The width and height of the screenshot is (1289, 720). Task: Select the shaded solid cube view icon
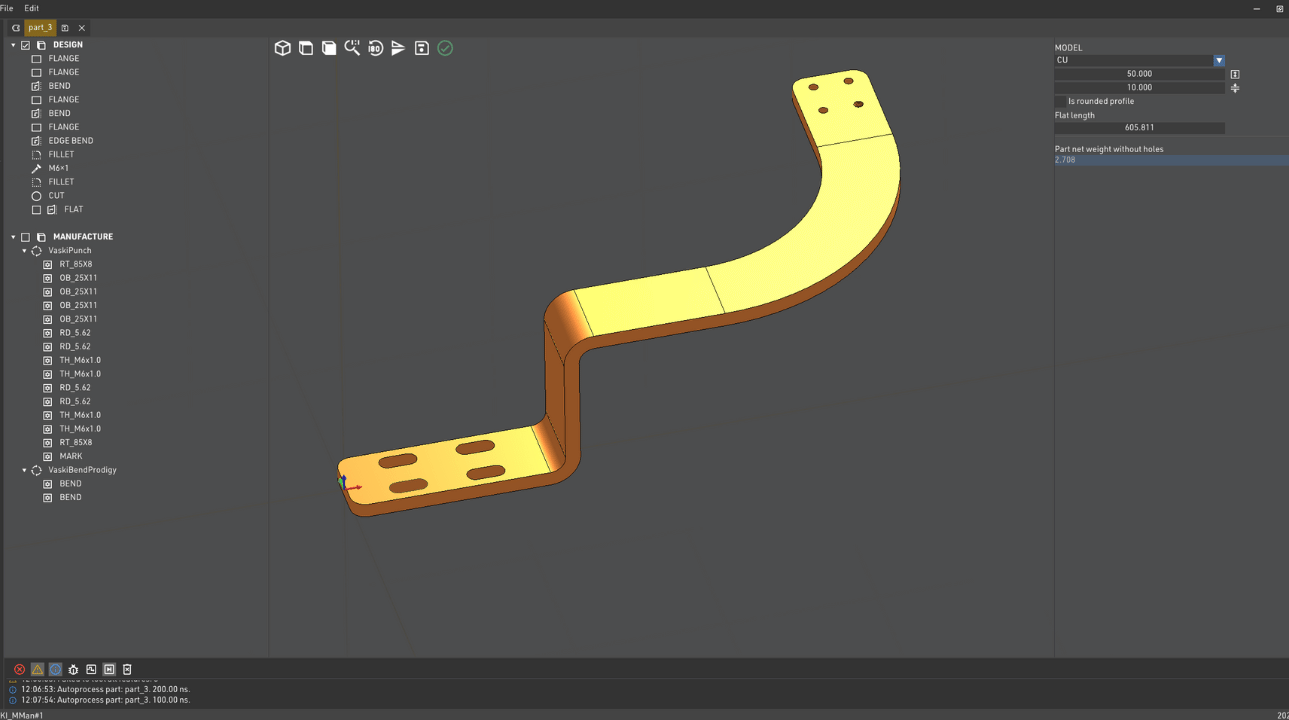(329, 48)
